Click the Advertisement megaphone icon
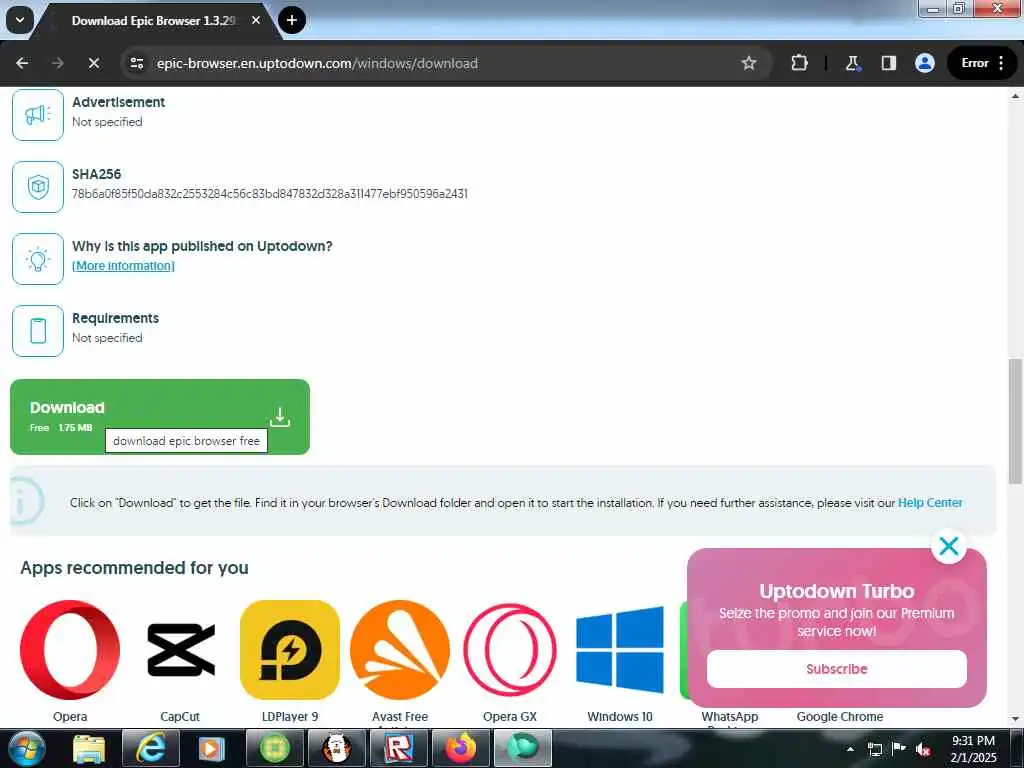This screenshot has width=1024, height=768. click(38, 115)
